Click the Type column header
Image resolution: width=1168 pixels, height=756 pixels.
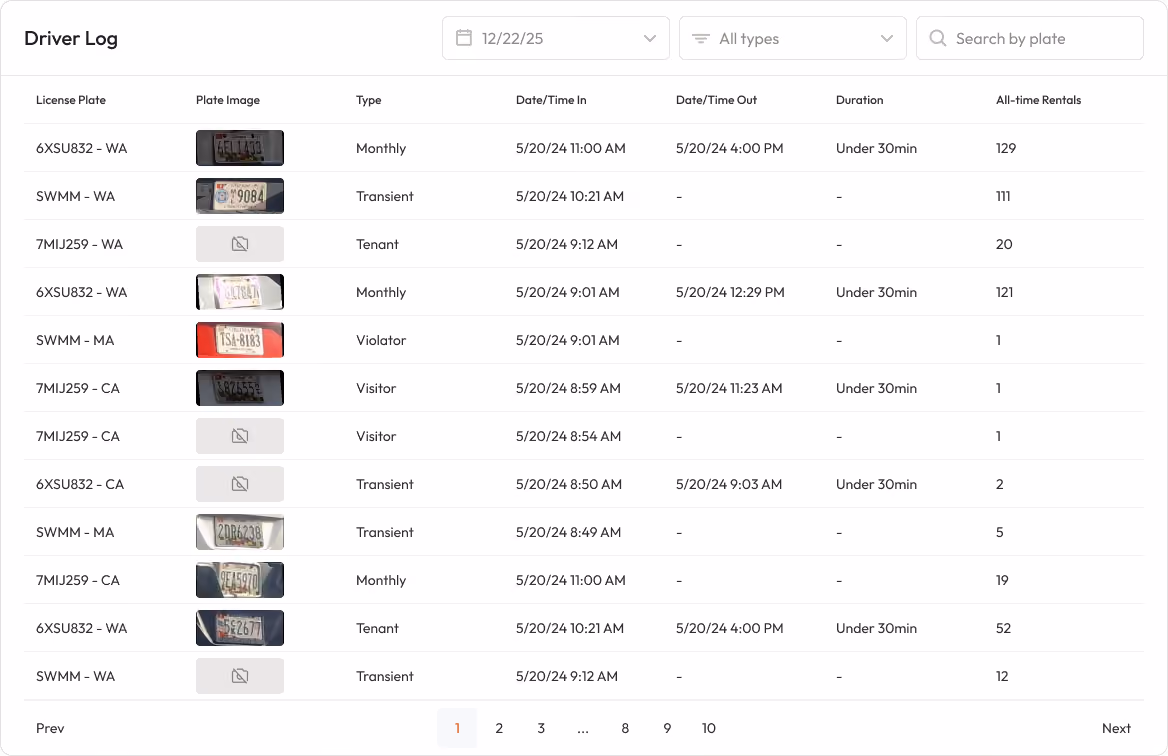pos(369,100)
